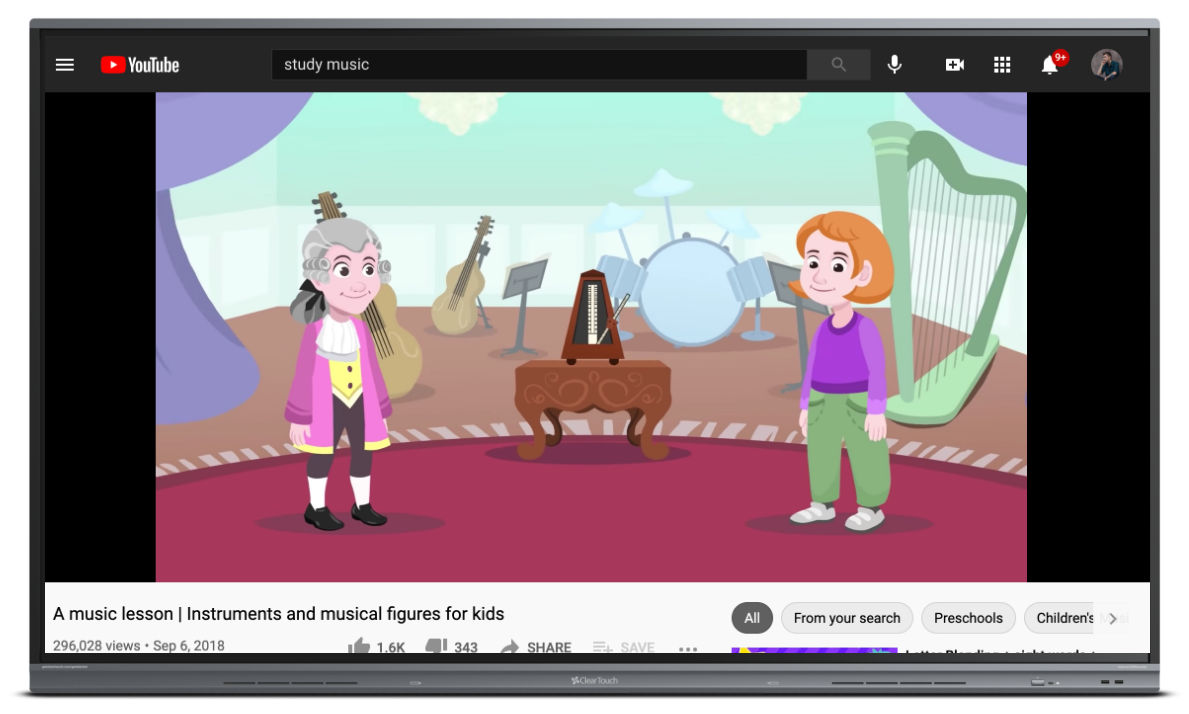Like the video with thumbs up

pyautogui.click(x=360, y=646)
